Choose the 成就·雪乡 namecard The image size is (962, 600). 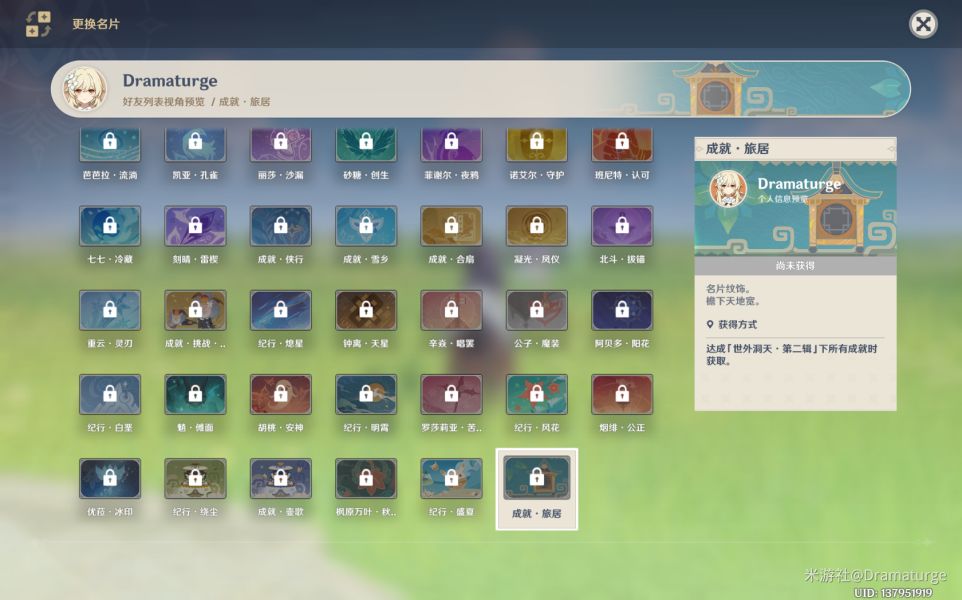366,226
